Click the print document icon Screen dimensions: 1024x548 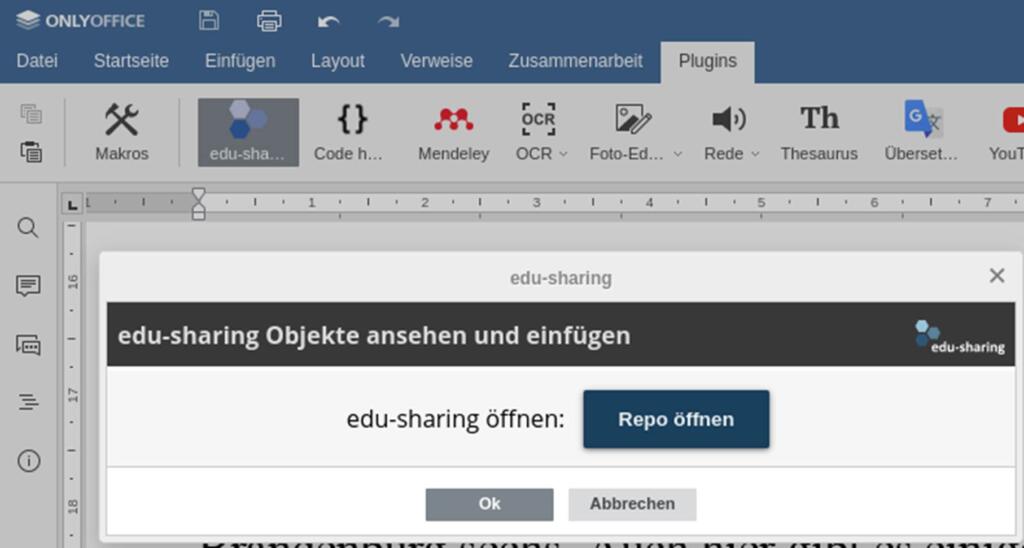point(269,20)
